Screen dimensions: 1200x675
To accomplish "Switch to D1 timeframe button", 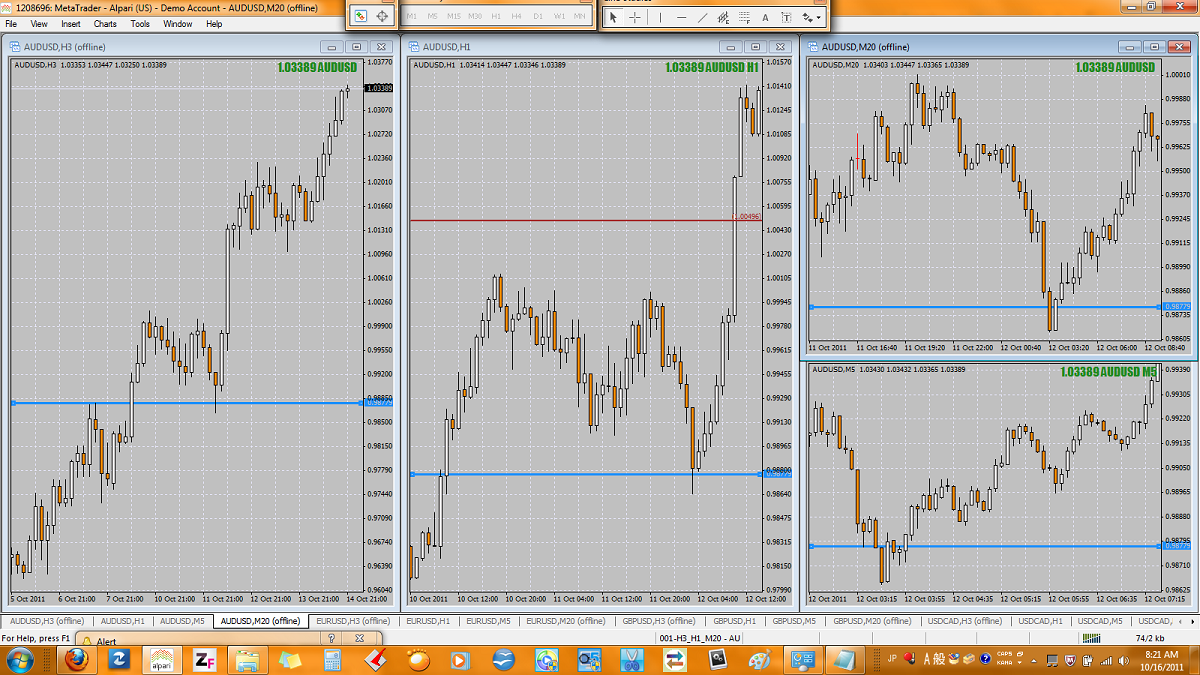I will pyautogui.click(x=538, y=17).
